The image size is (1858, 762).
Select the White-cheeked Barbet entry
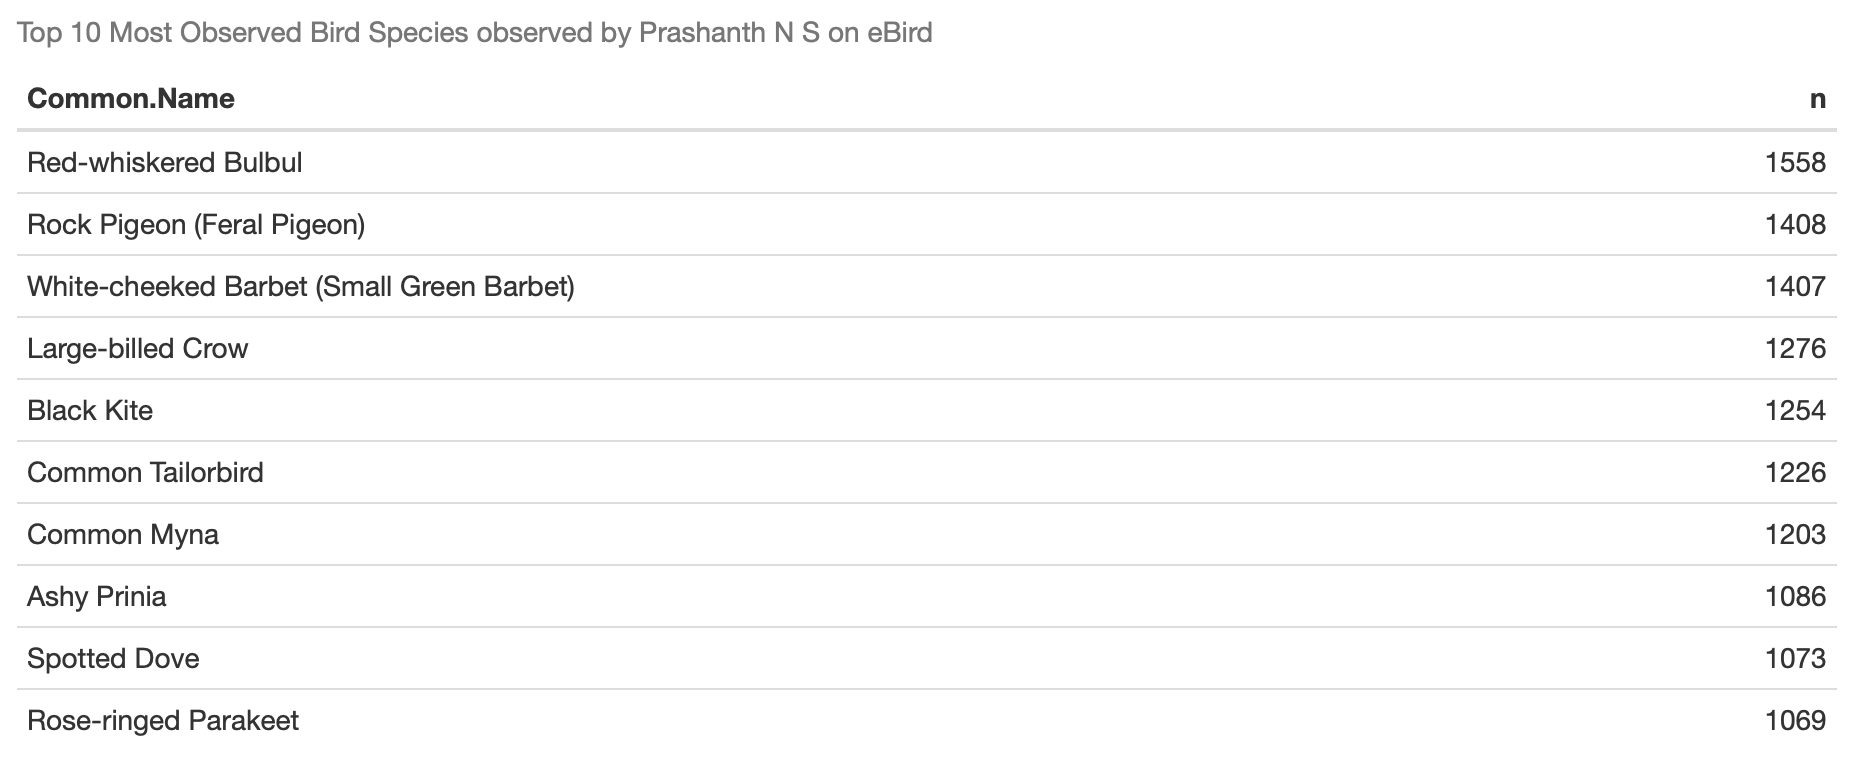[301, 286]
